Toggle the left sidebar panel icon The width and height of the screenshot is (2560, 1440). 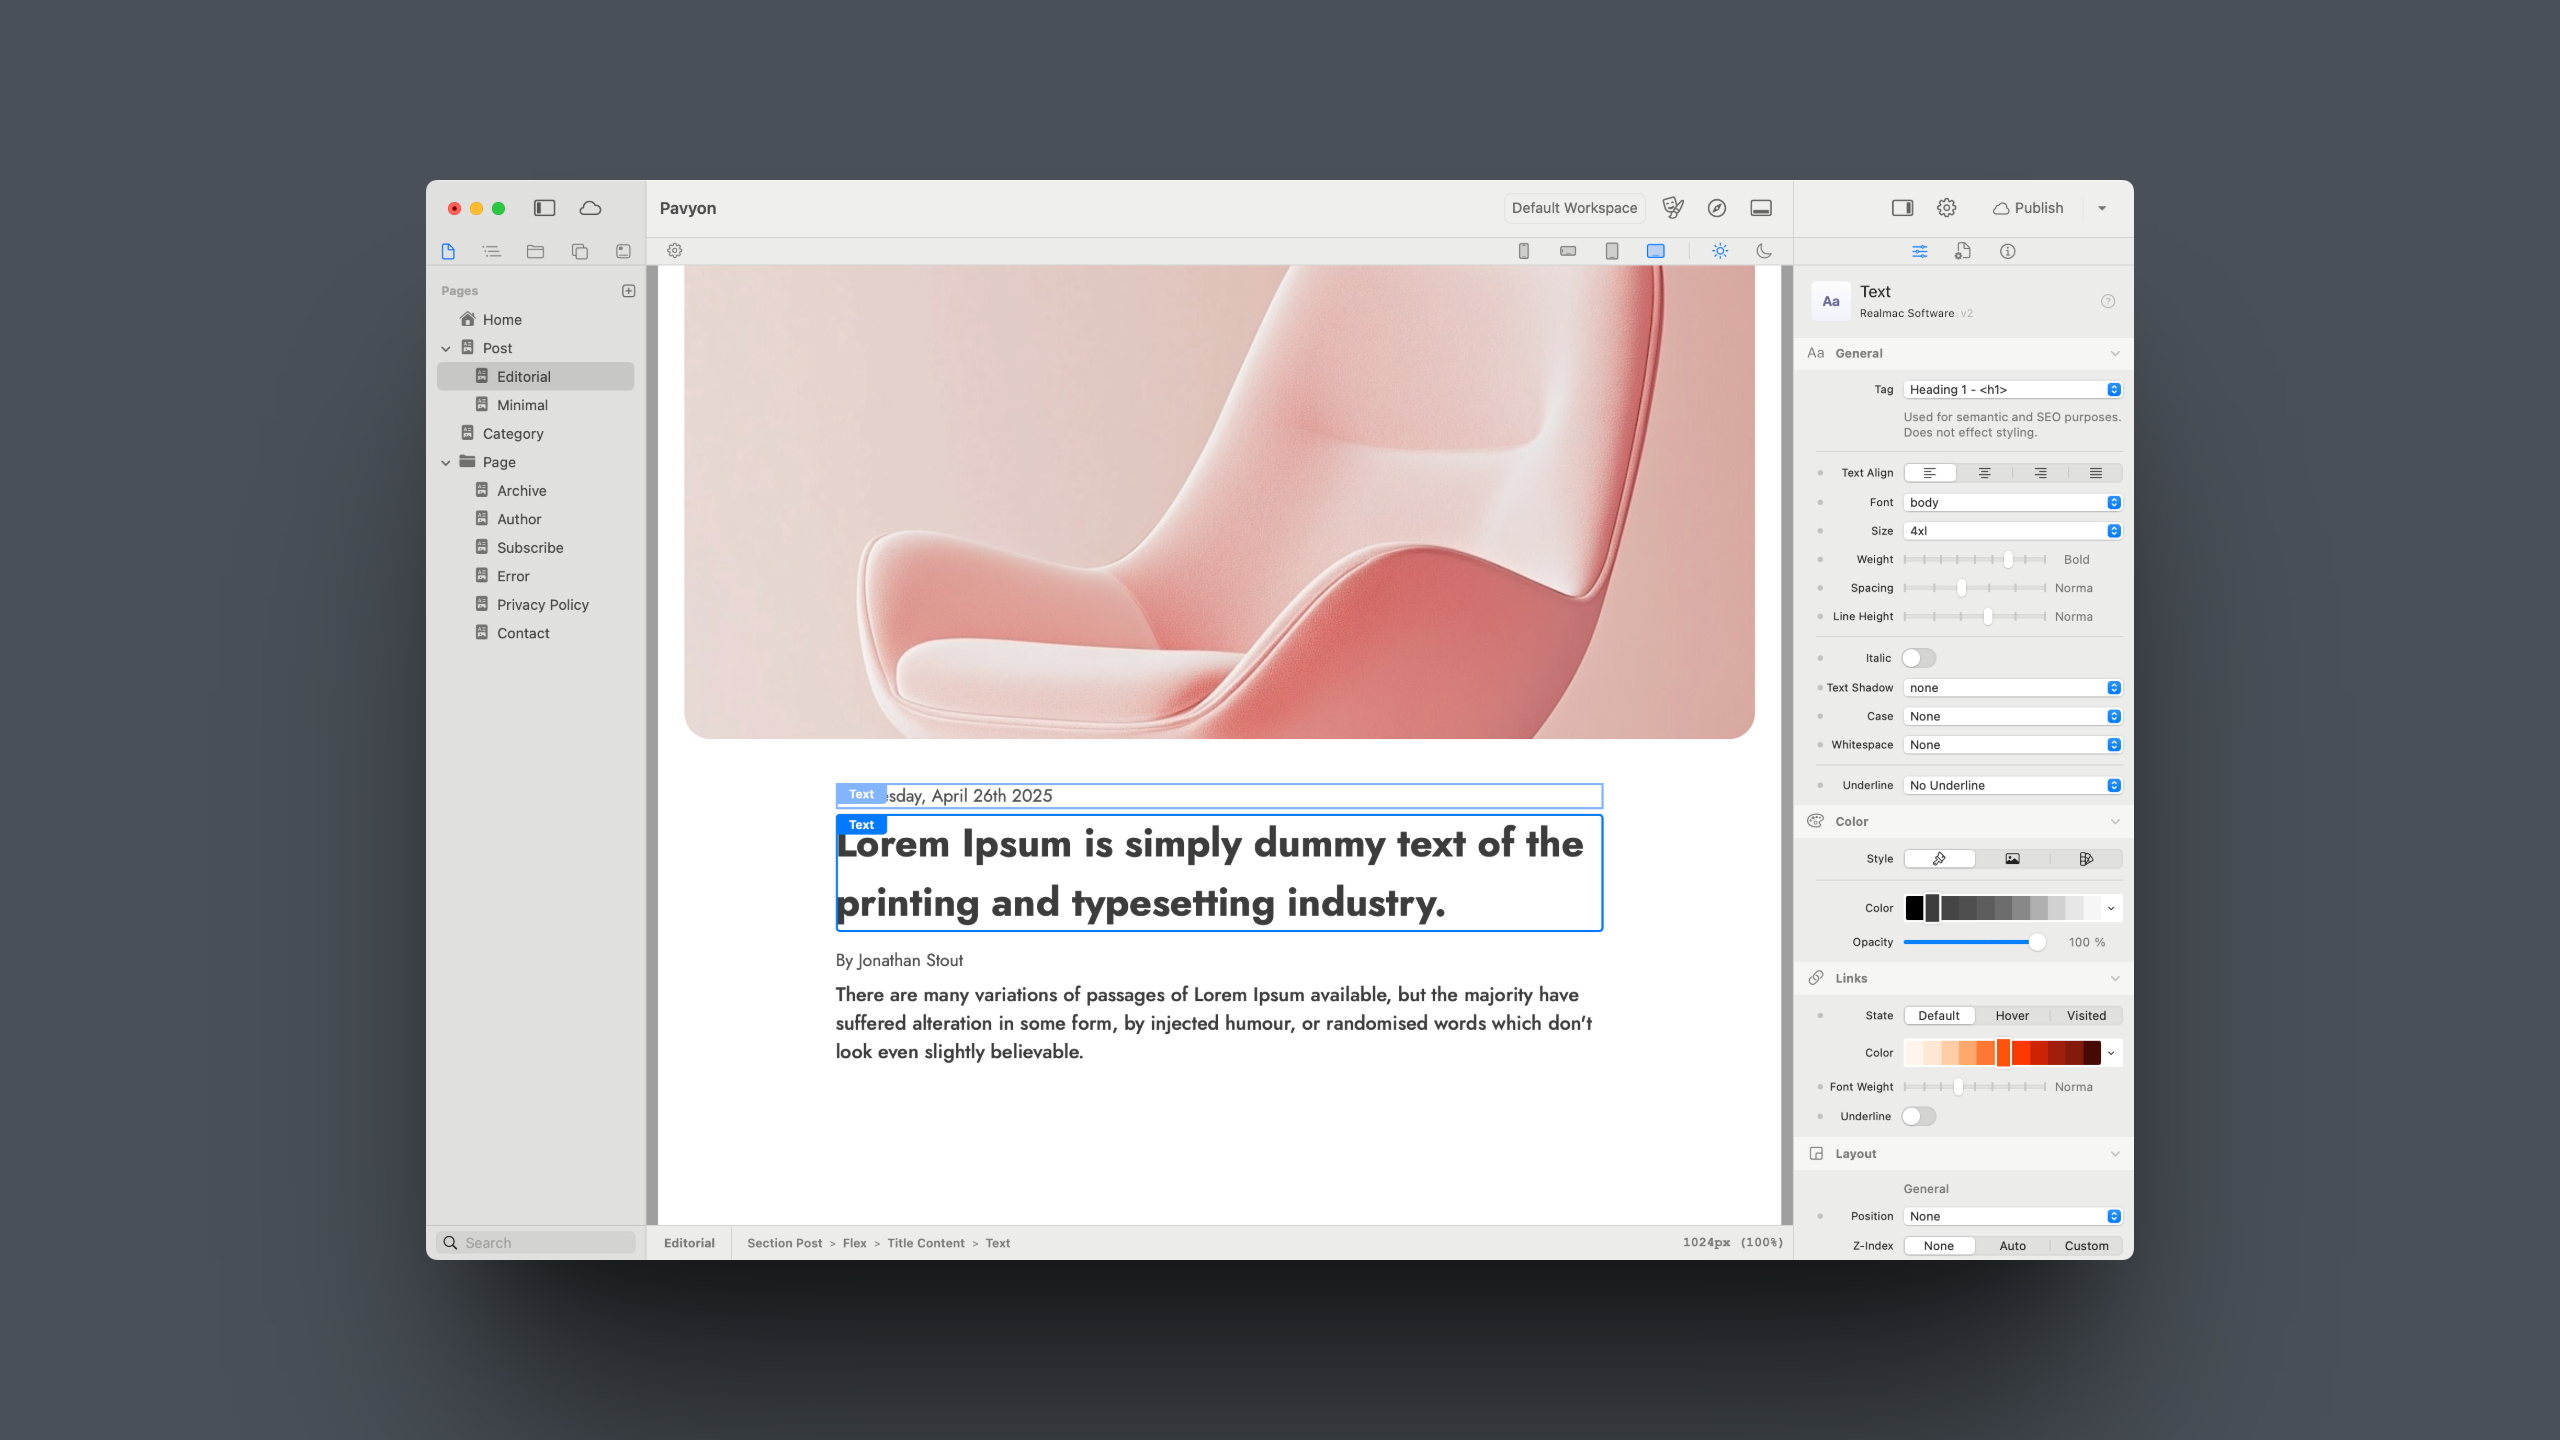pyautogui.click(x=544, y=208)
